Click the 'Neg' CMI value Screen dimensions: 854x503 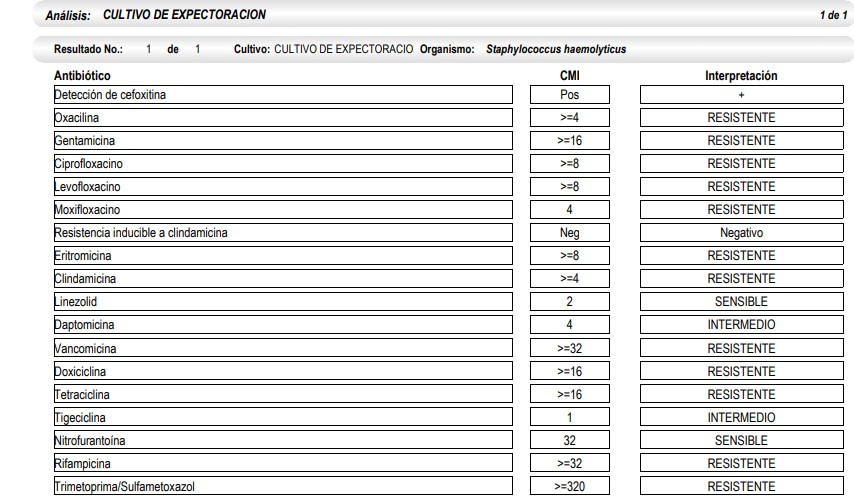[570, 232]
